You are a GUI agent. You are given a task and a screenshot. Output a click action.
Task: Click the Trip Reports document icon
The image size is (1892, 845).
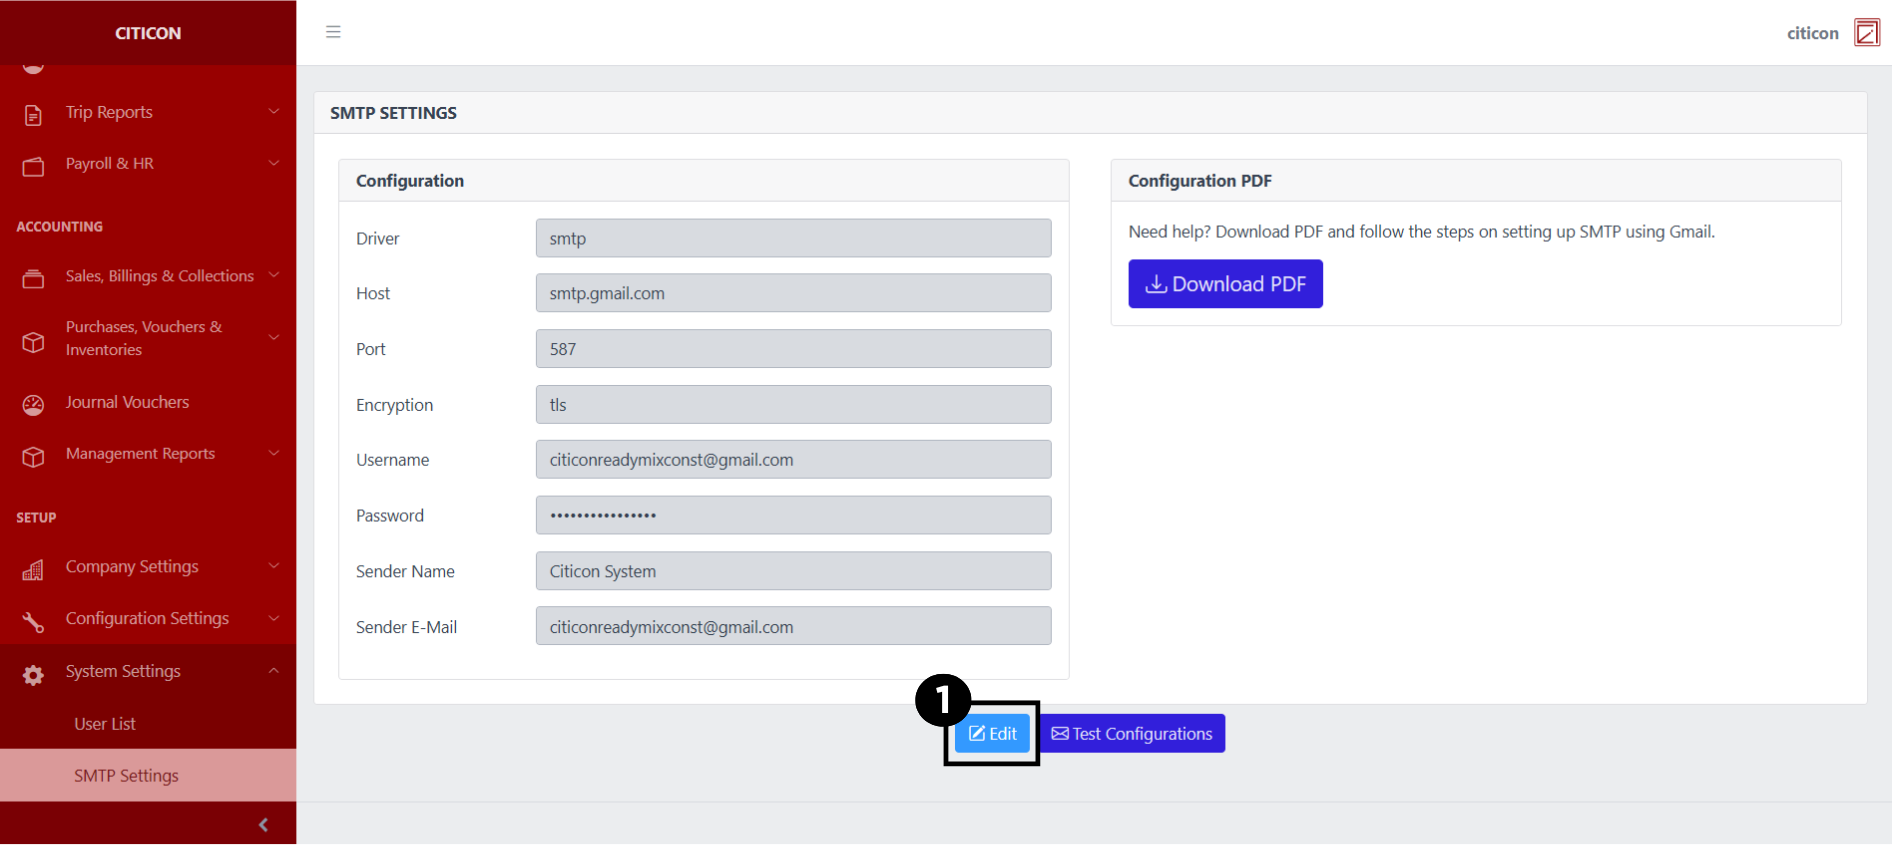[33, 114]
